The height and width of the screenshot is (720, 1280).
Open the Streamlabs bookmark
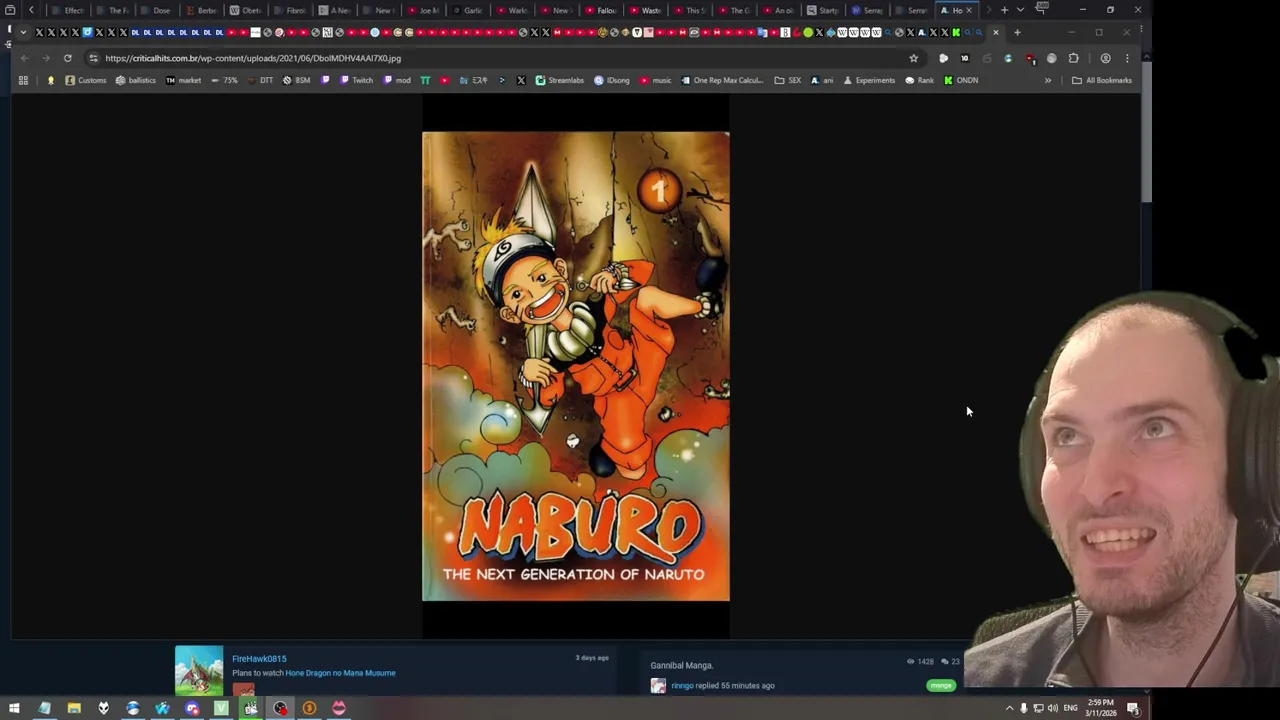pyautogui.click(x=559, y=80)
